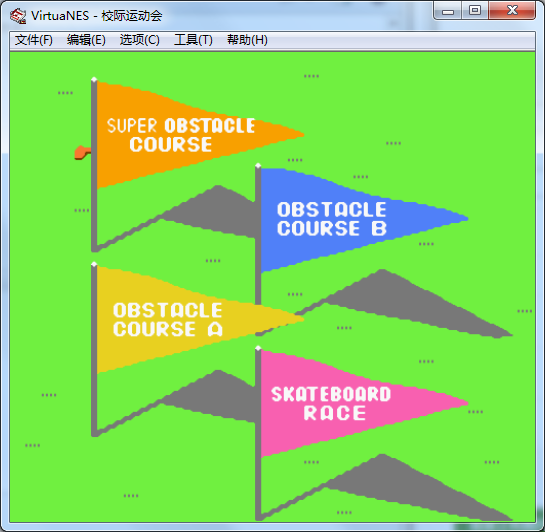This screenshot has height=532, width=545.
Task: Click the white tip of the yellow flagpole
Action: point(94,264)
